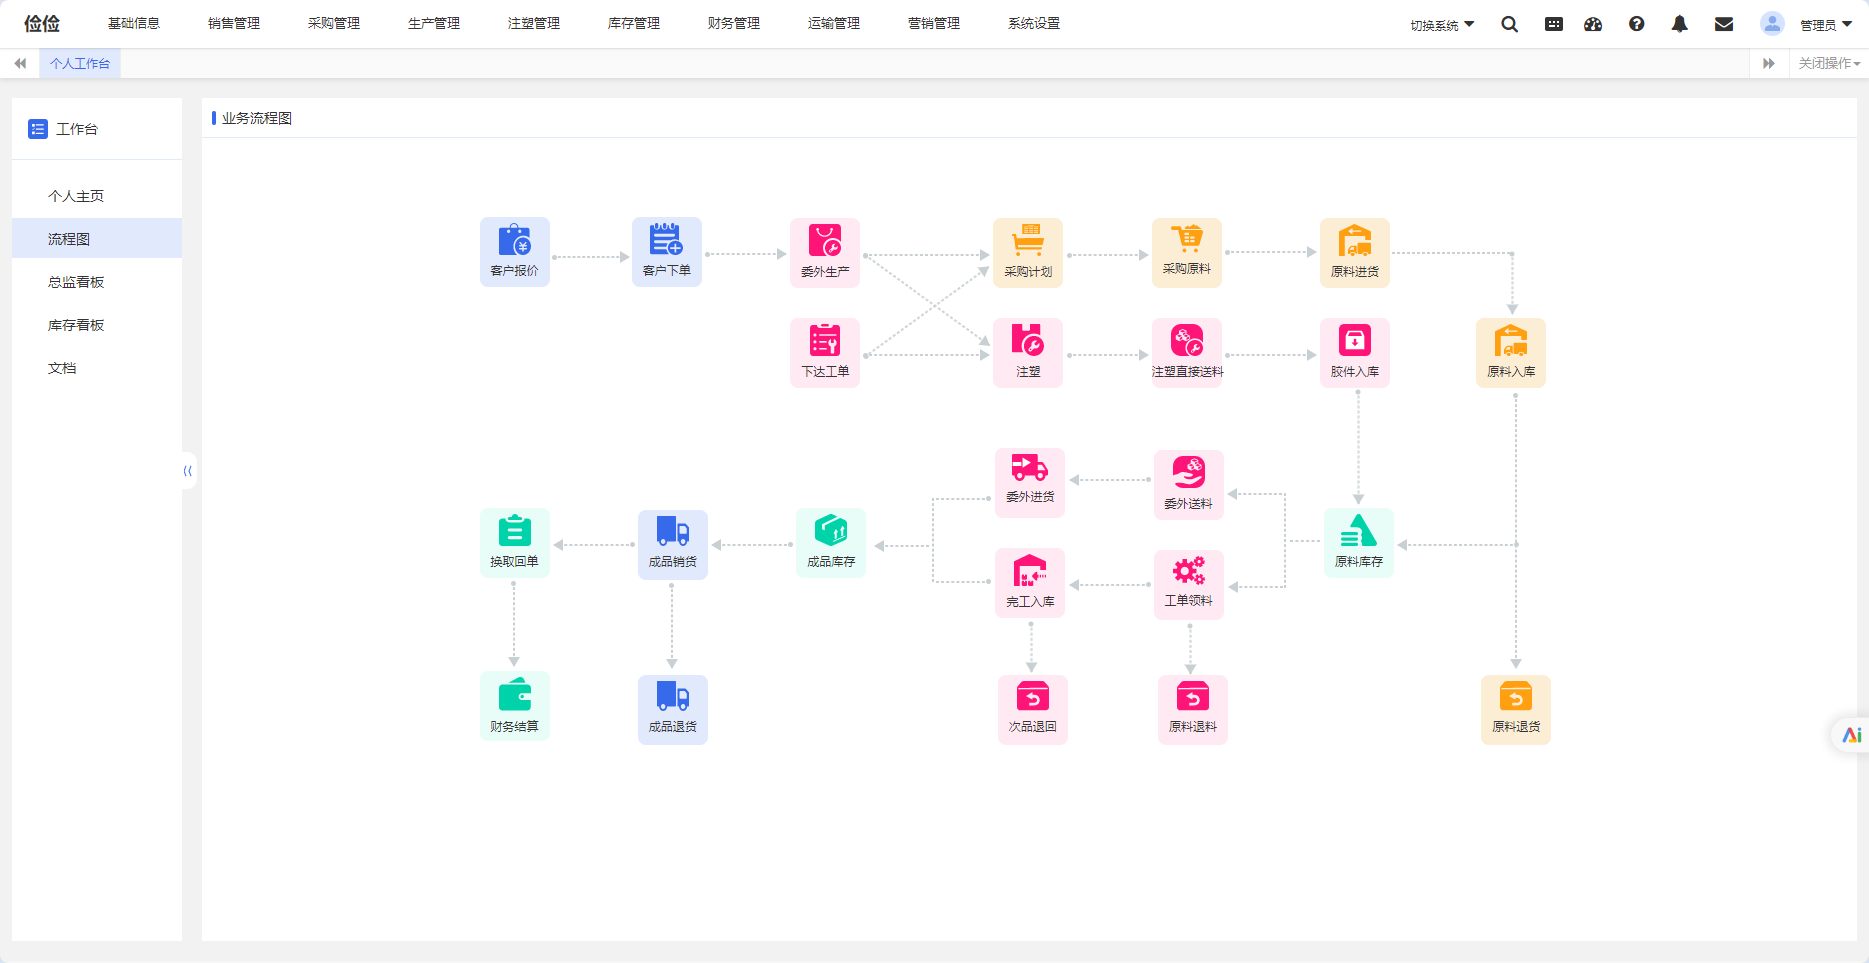
Task: Open the dashboard gauge icon
Action: 1594,24
